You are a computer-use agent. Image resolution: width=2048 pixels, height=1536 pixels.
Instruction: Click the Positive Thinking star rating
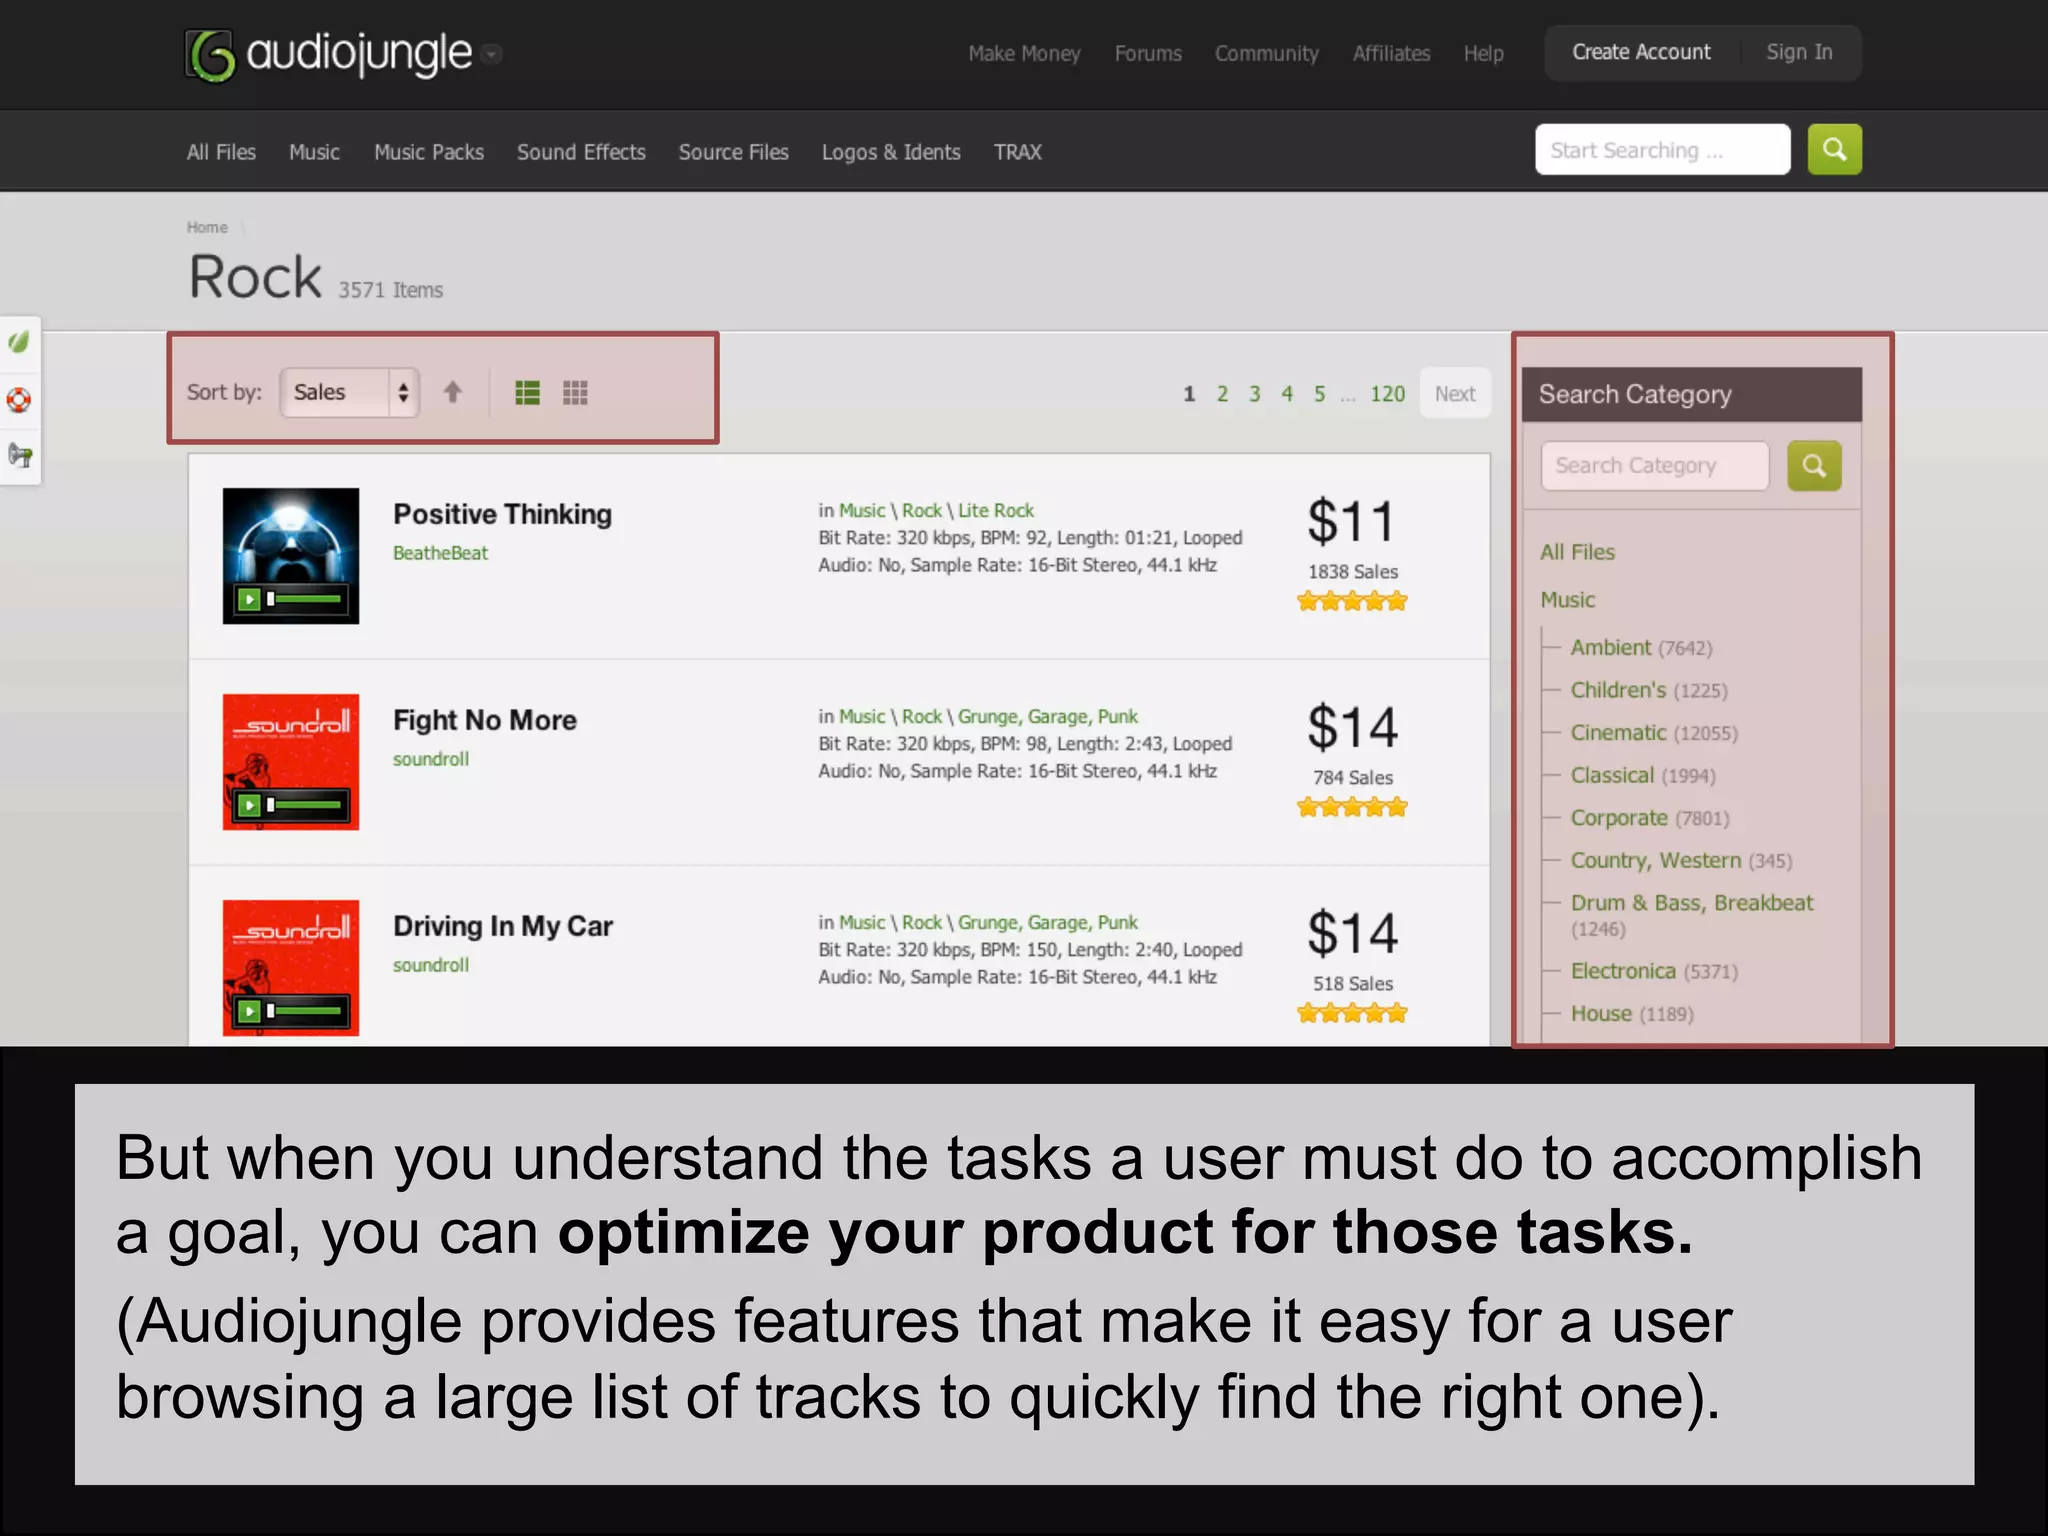tap(1352, 601)
